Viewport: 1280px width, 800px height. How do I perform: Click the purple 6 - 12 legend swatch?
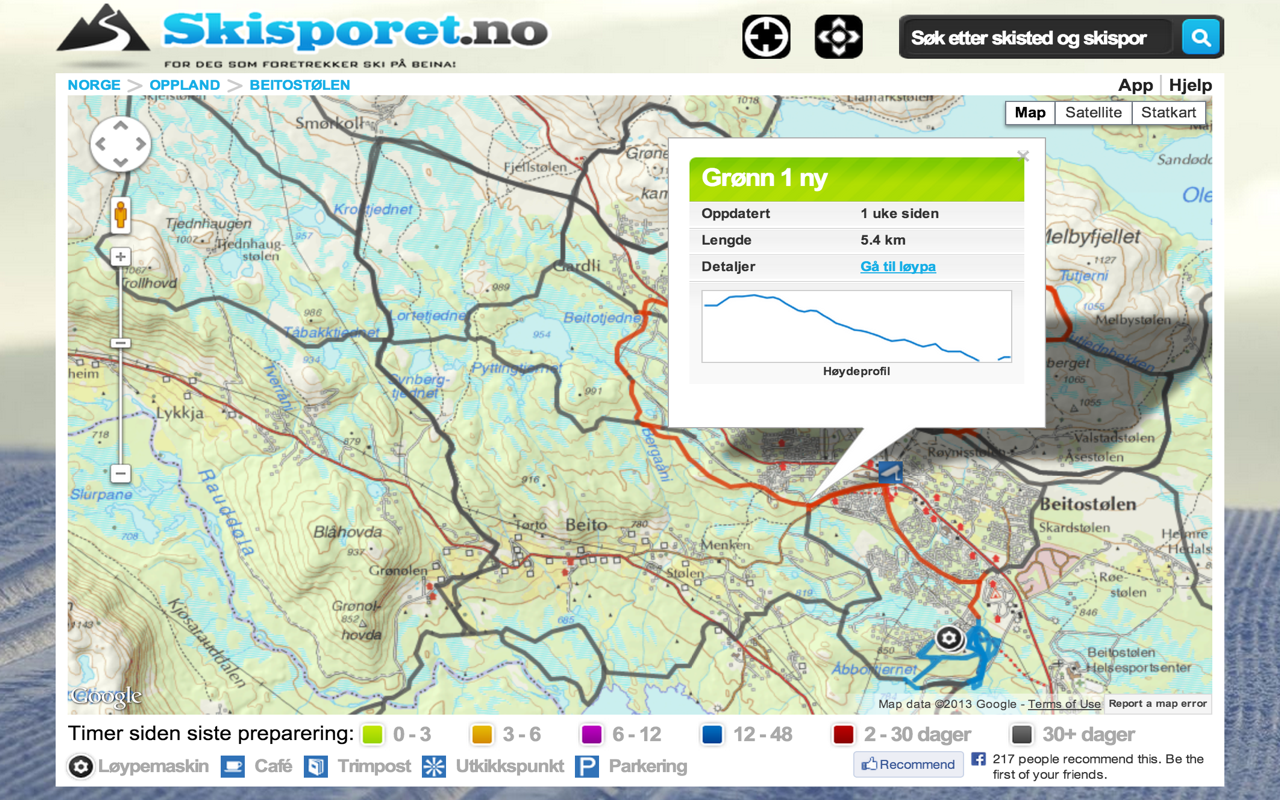(x=592, y=735)
